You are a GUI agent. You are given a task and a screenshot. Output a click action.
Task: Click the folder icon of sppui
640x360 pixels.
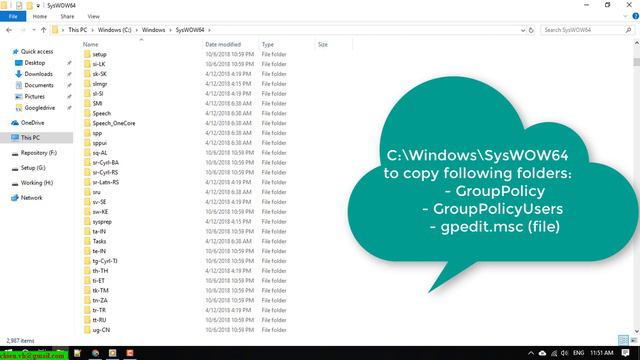[x=87, y=143]
